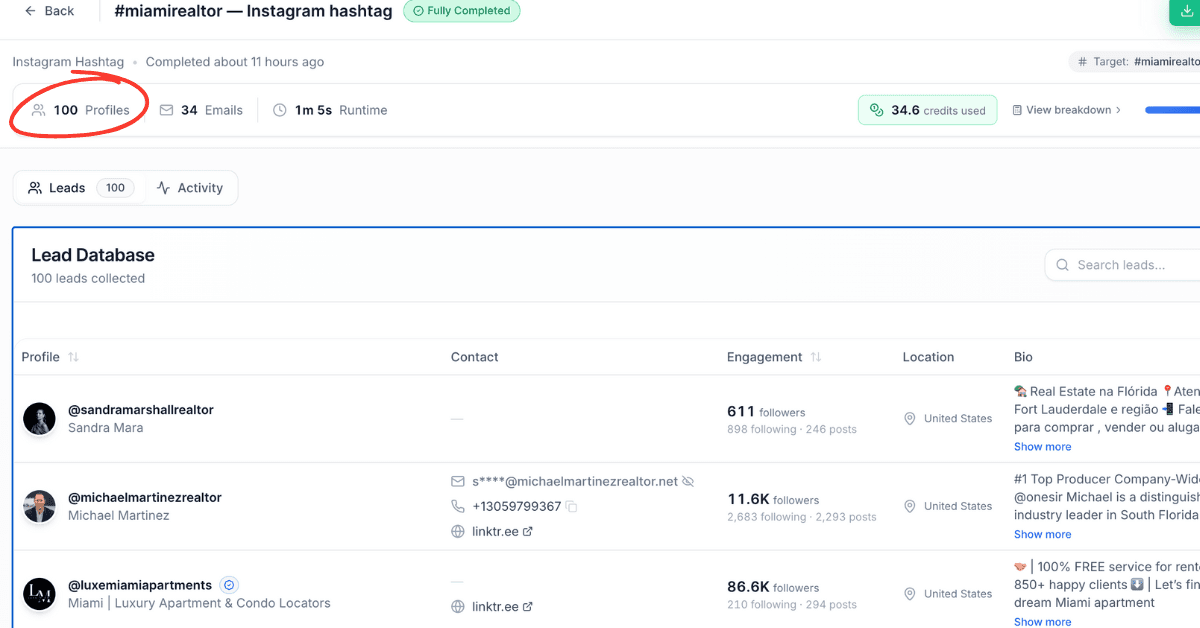This screenshot has width=1200, height=628.
Task: Click the globe icon next to linktr.ee
Action: click(459, 531)
